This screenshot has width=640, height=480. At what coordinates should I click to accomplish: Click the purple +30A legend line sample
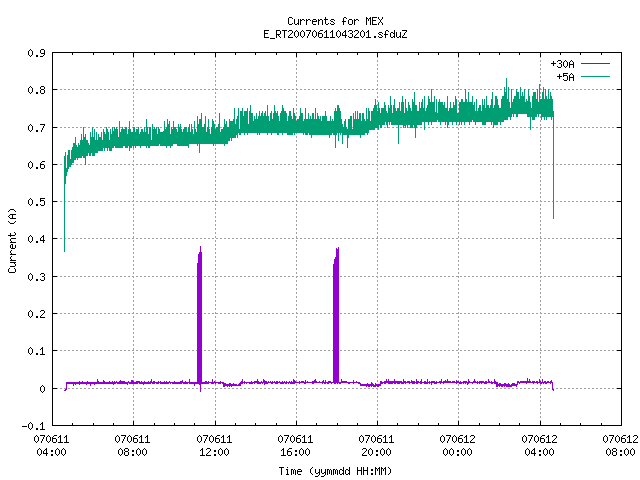[596, 64]
